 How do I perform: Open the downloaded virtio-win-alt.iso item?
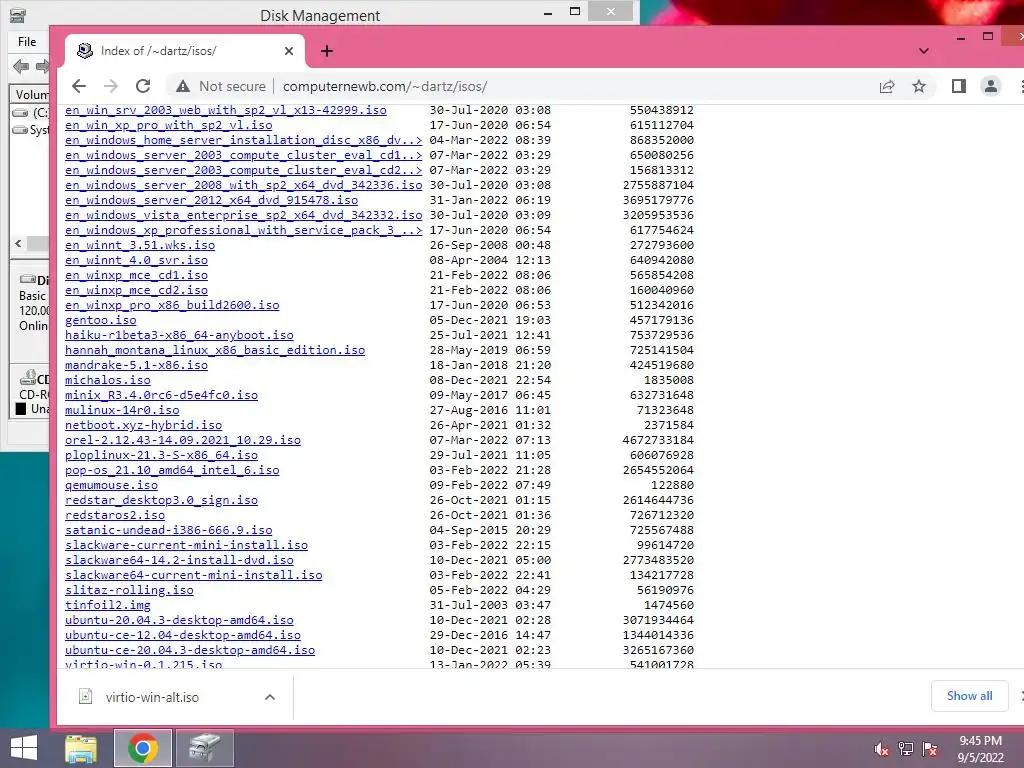(x=152, y=697)
